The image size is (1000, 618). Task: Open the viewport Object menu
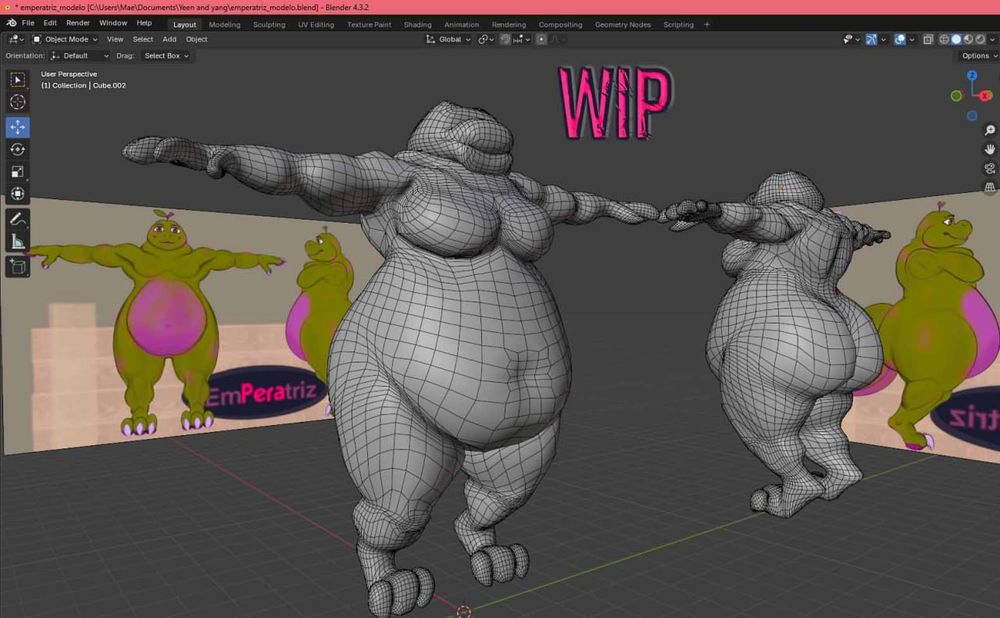[196, 40]
